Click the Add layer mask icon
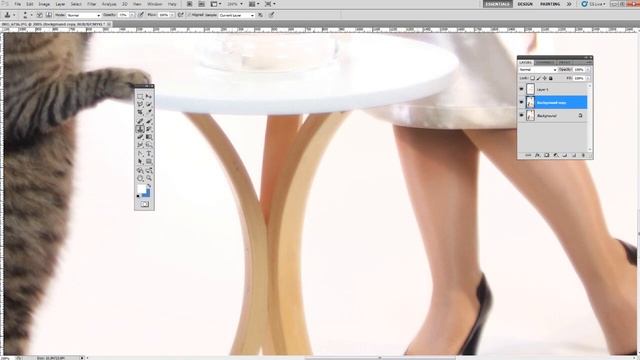The width and height of the screenshot is (640, 360). (x=547, y=155)
